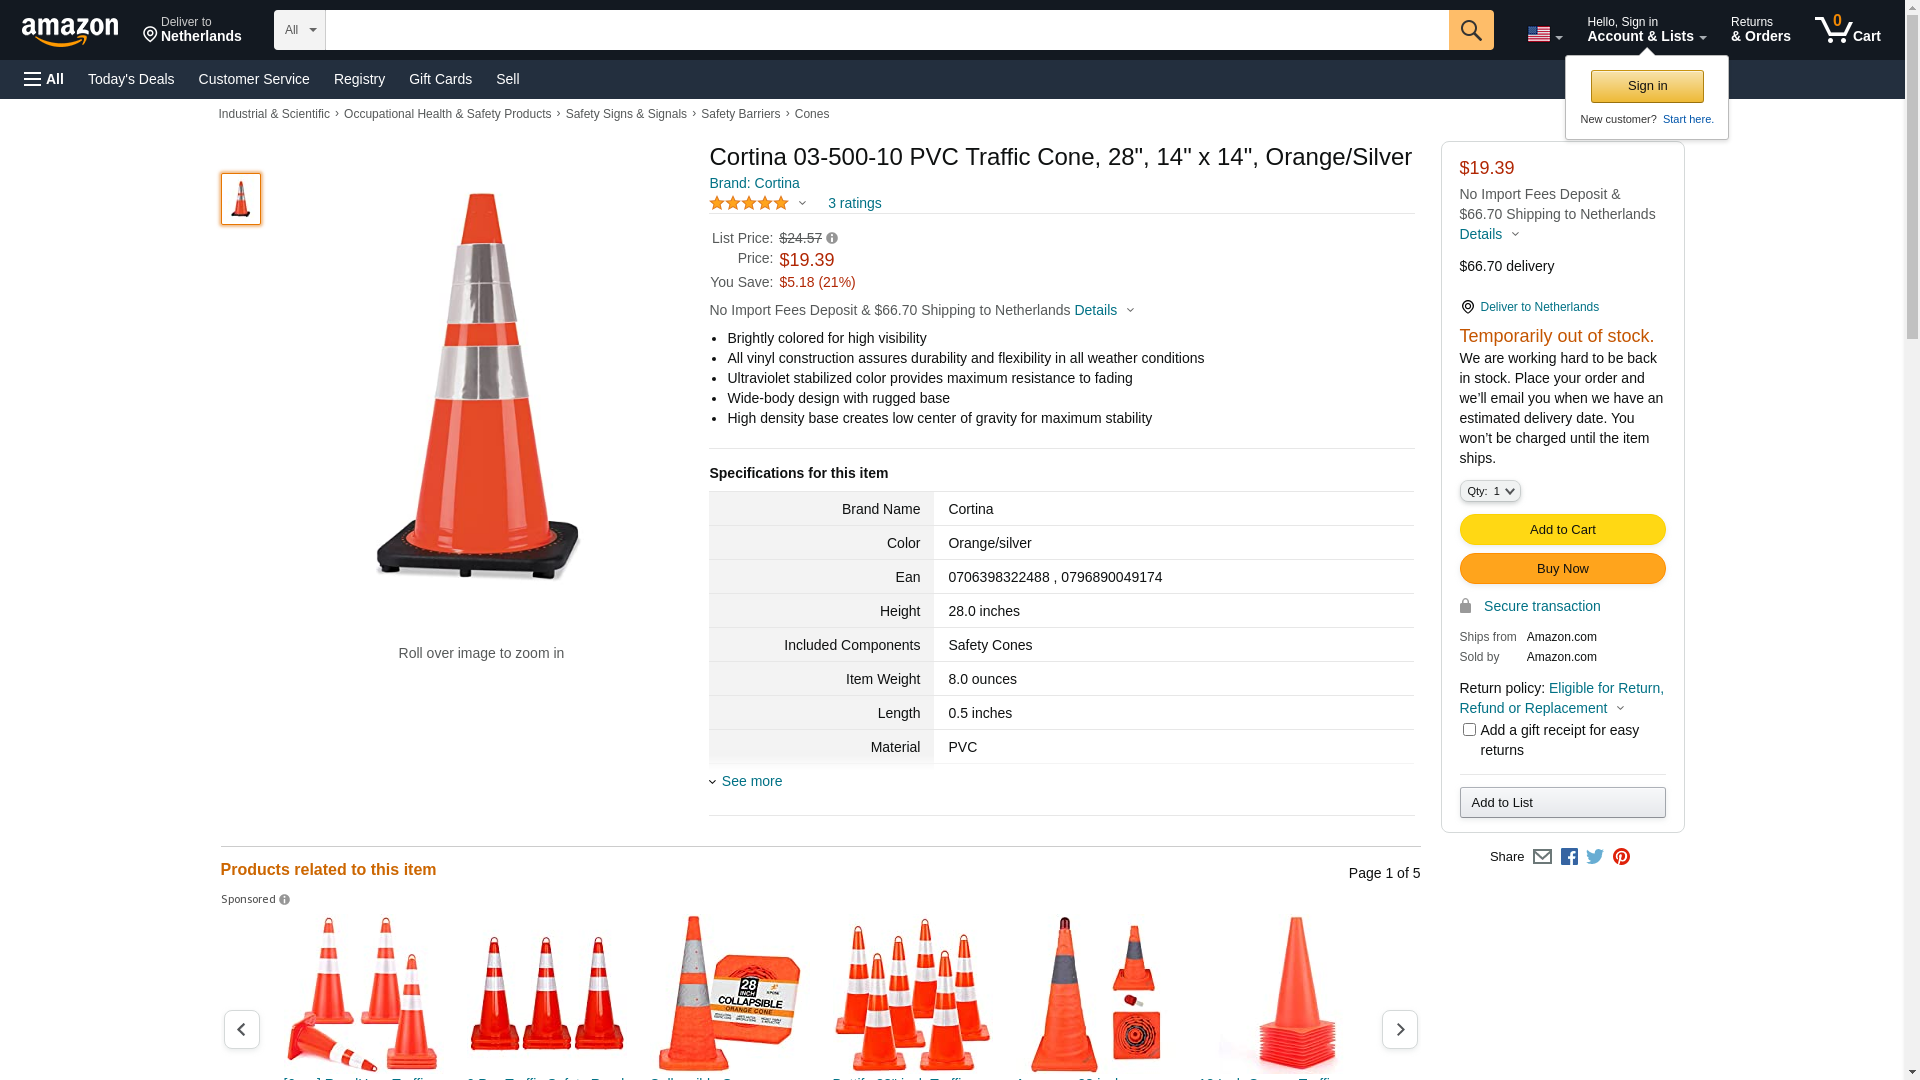Open the Amazon logo home link

(70, 32)
